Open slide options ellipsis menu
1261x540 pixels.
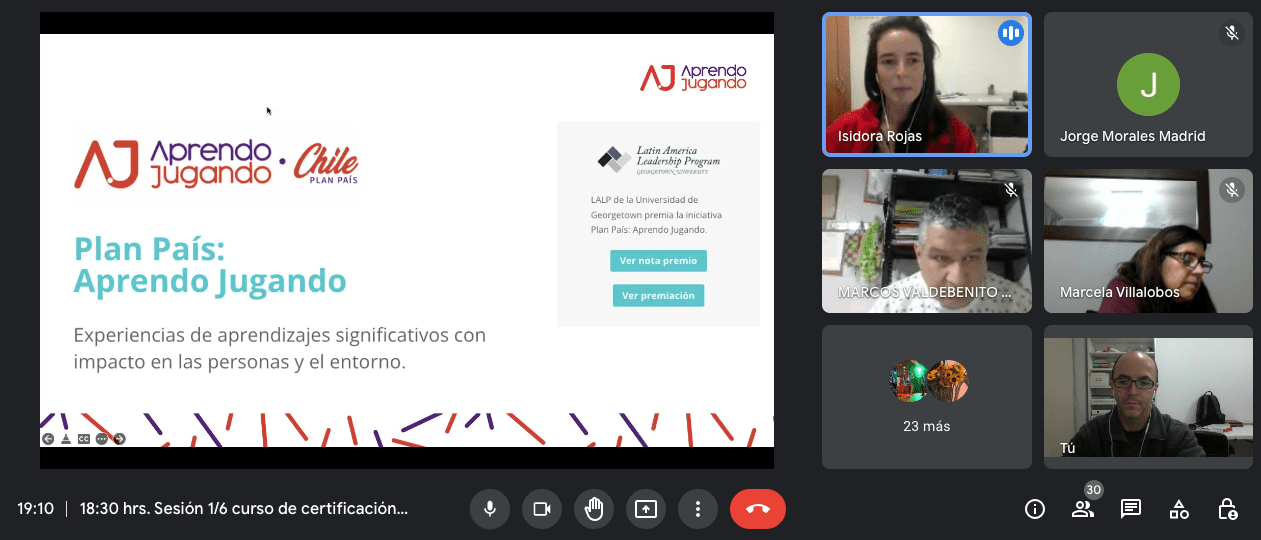pos(101,438)
